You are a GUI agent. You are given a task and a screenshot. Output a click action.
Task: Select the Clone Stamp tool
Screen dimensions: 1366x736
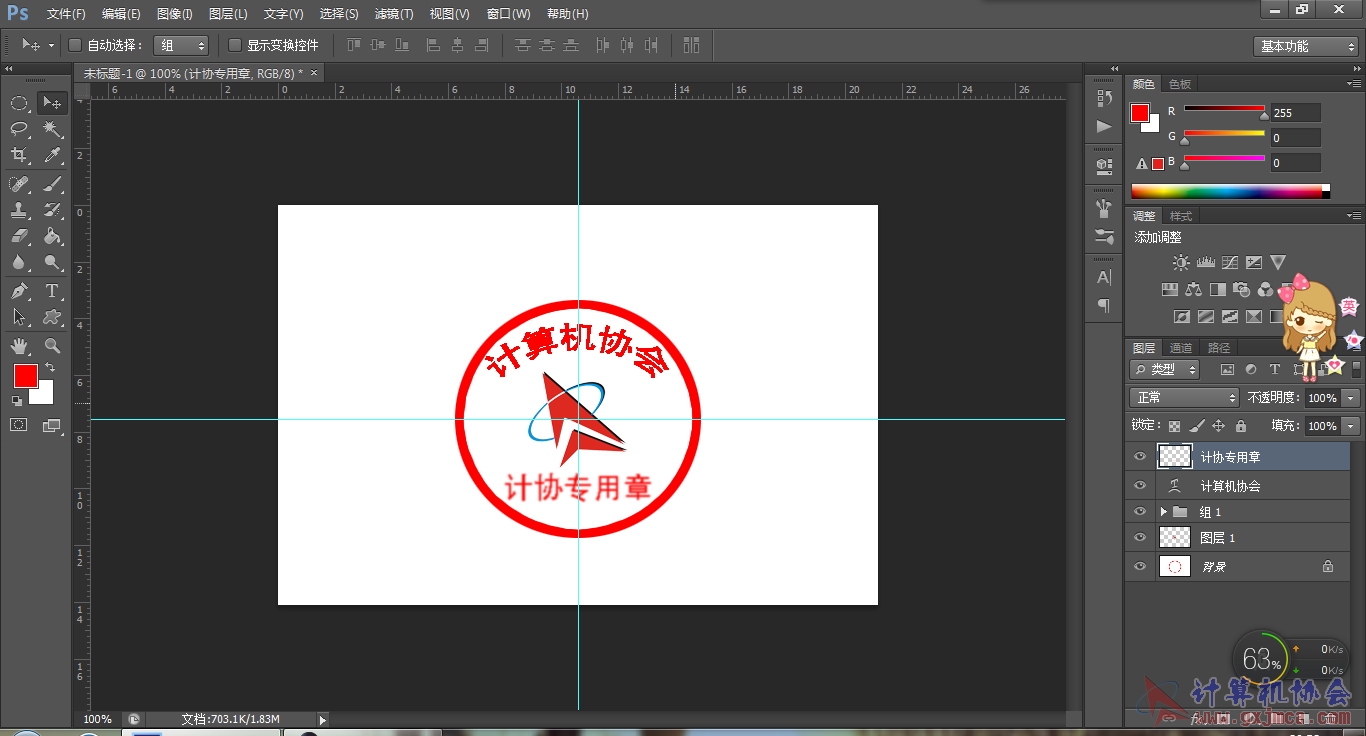(19, 210)
